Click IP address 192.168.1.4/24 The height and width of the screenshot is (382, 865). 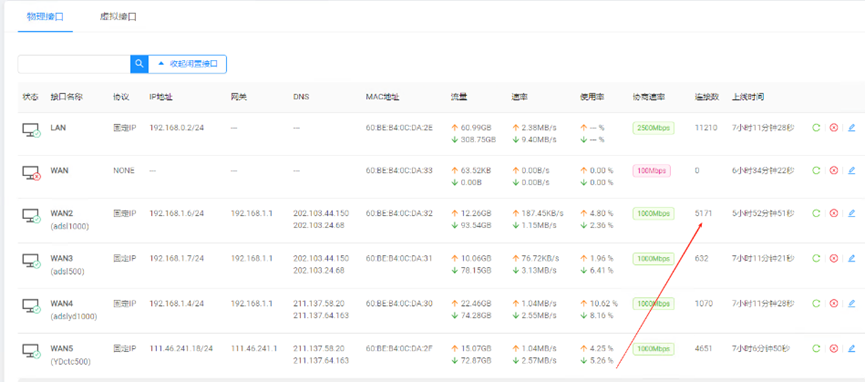point(177,303)
